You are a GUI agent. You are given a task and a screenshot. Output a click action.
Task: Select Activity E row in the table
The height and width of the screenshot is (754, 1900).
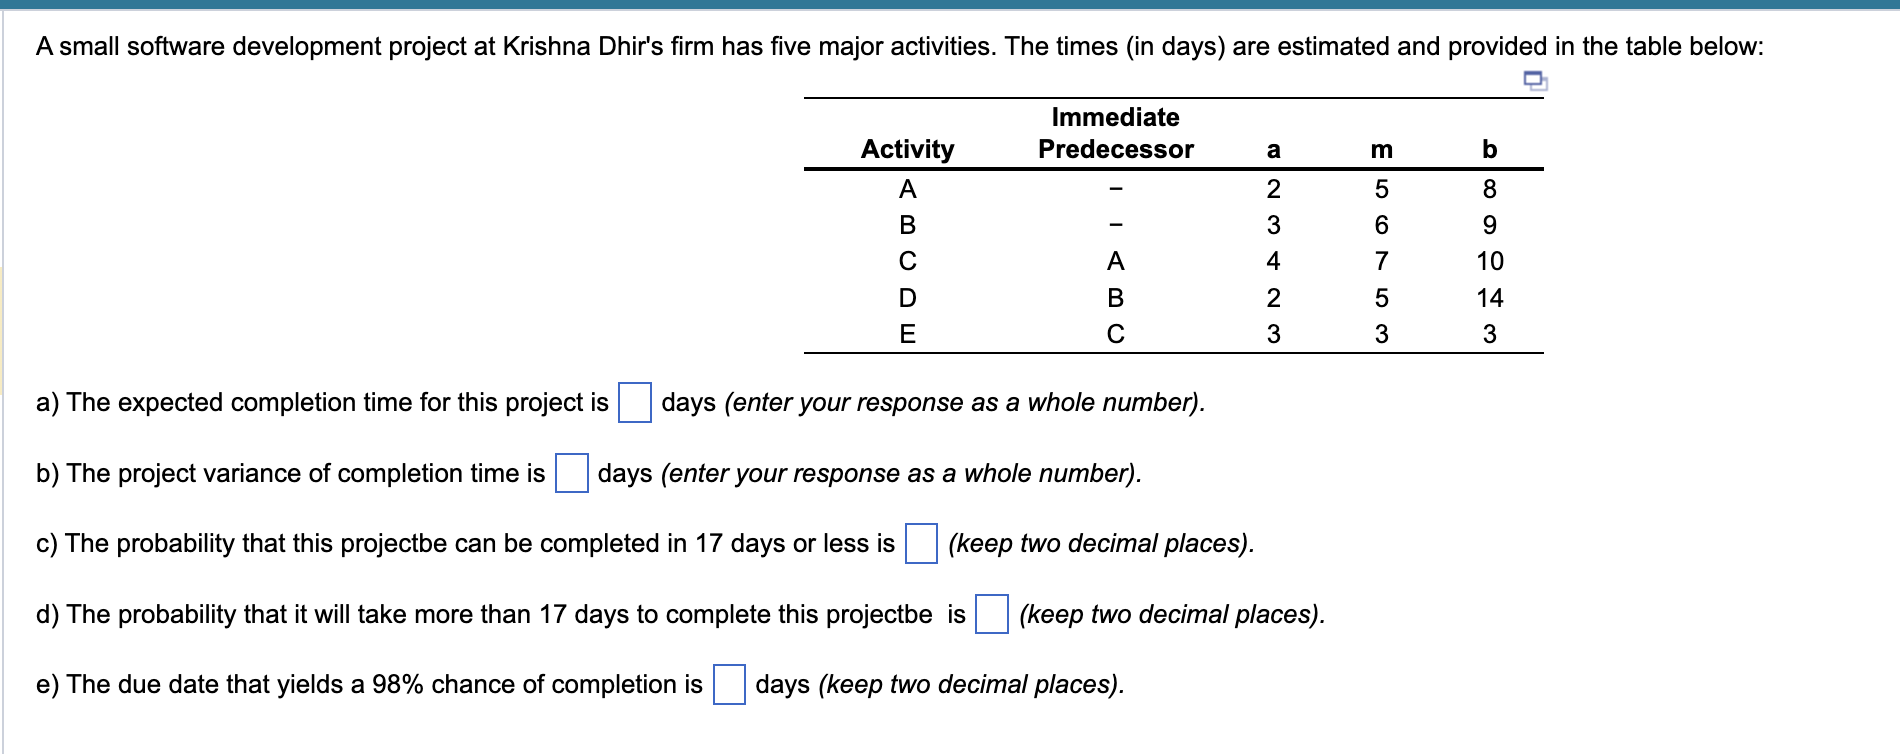coord(906,335)
